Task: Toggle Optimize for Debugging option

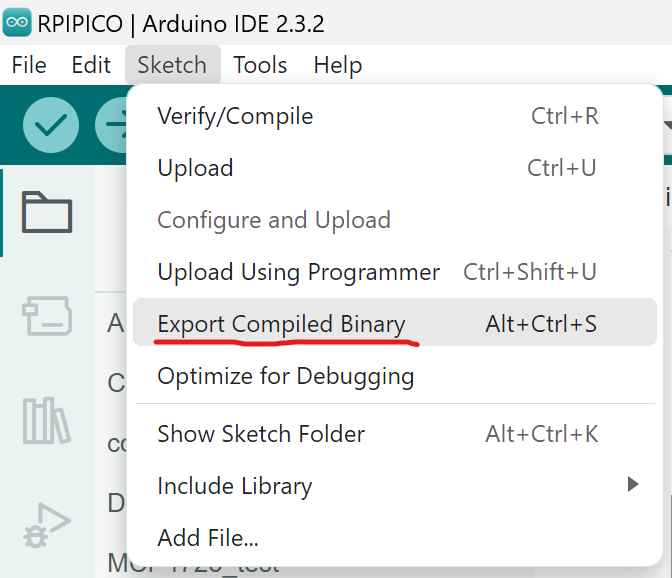Action: click(x=395, y=376)
